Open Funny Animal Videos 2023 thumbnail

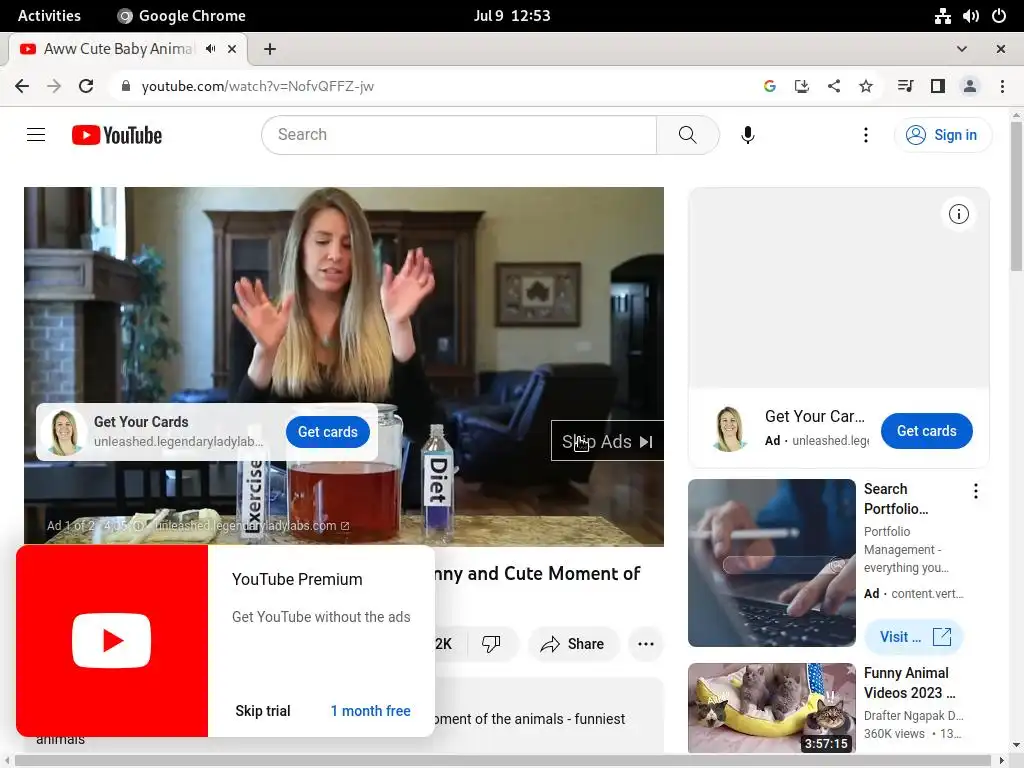point(771,708)
